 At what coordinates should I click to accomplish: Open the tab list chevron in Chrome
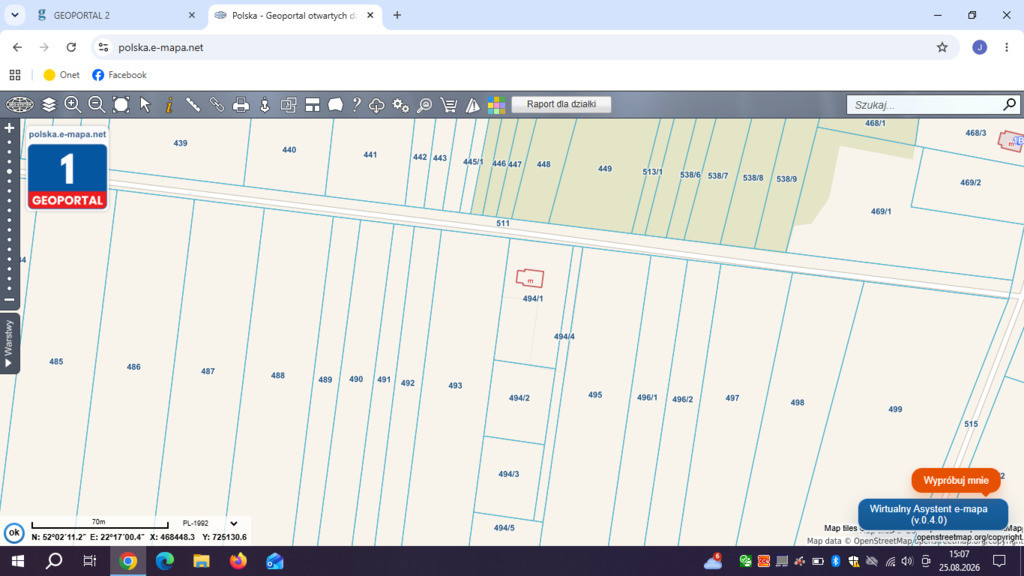14,15
